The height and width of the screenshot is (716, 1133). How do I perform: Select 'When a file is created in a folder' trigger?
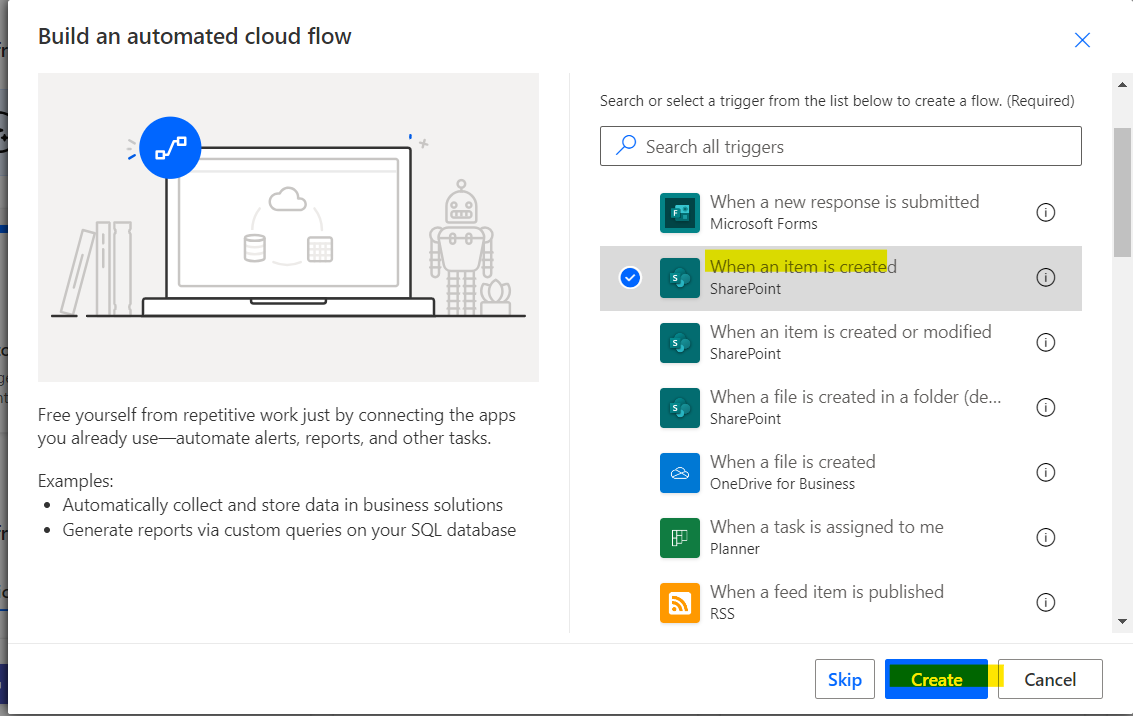coord(840,407)
